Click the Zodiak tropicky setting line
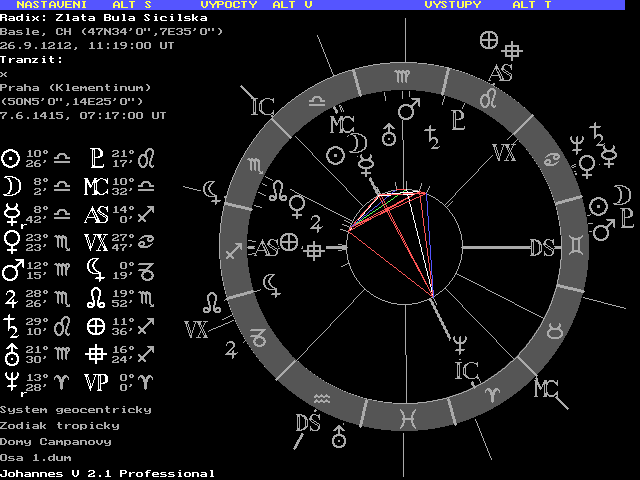 click(x=59, y=426)
